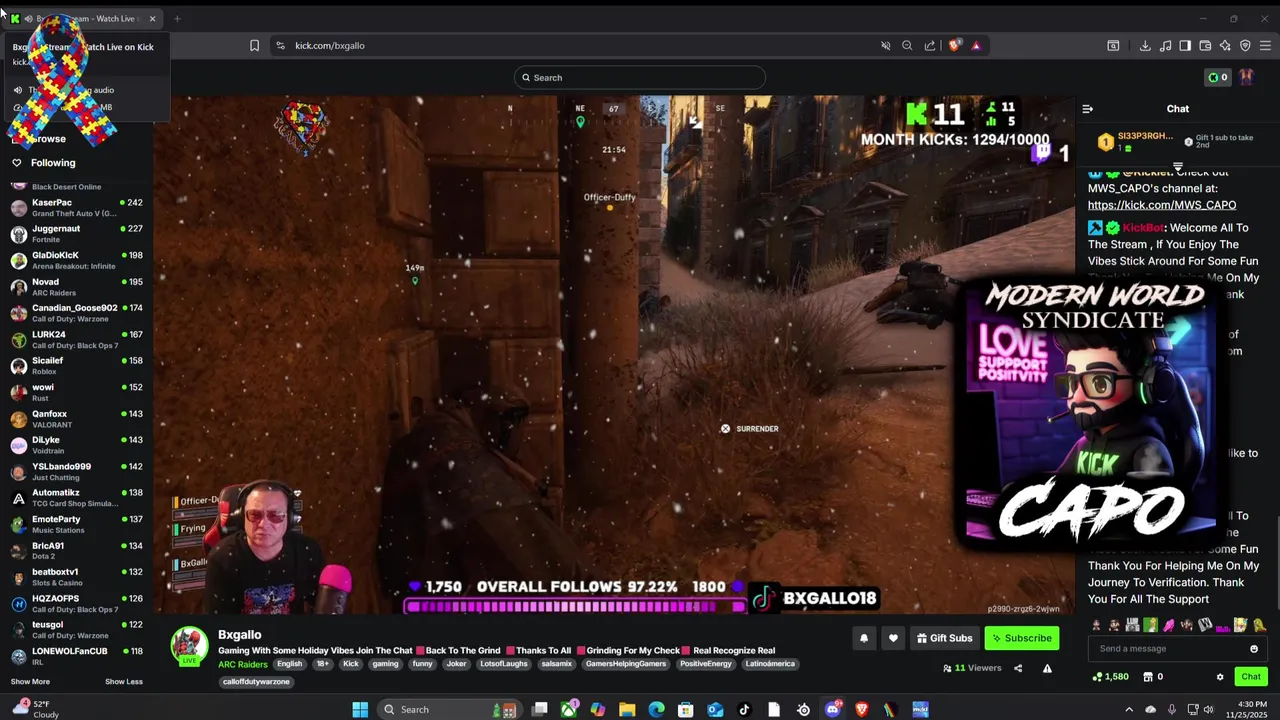Click the GamersHelpingGamers tag
Screen dimensions: 1280x720
(626, 664)
